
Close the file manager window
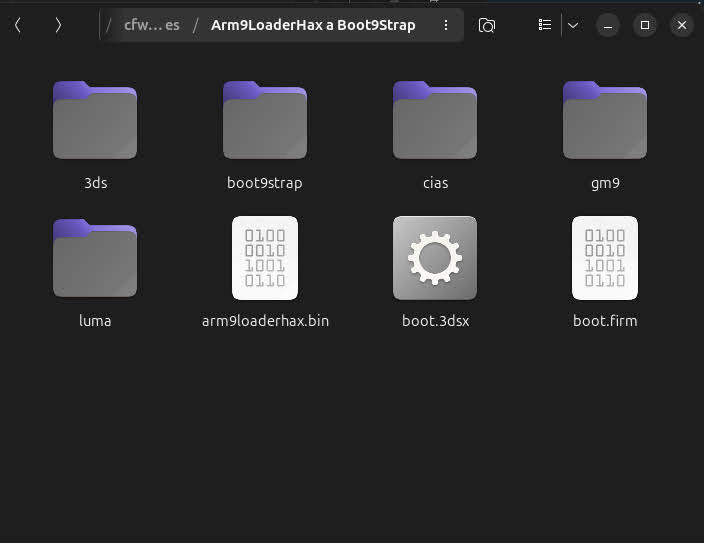(x=682, y=25)
